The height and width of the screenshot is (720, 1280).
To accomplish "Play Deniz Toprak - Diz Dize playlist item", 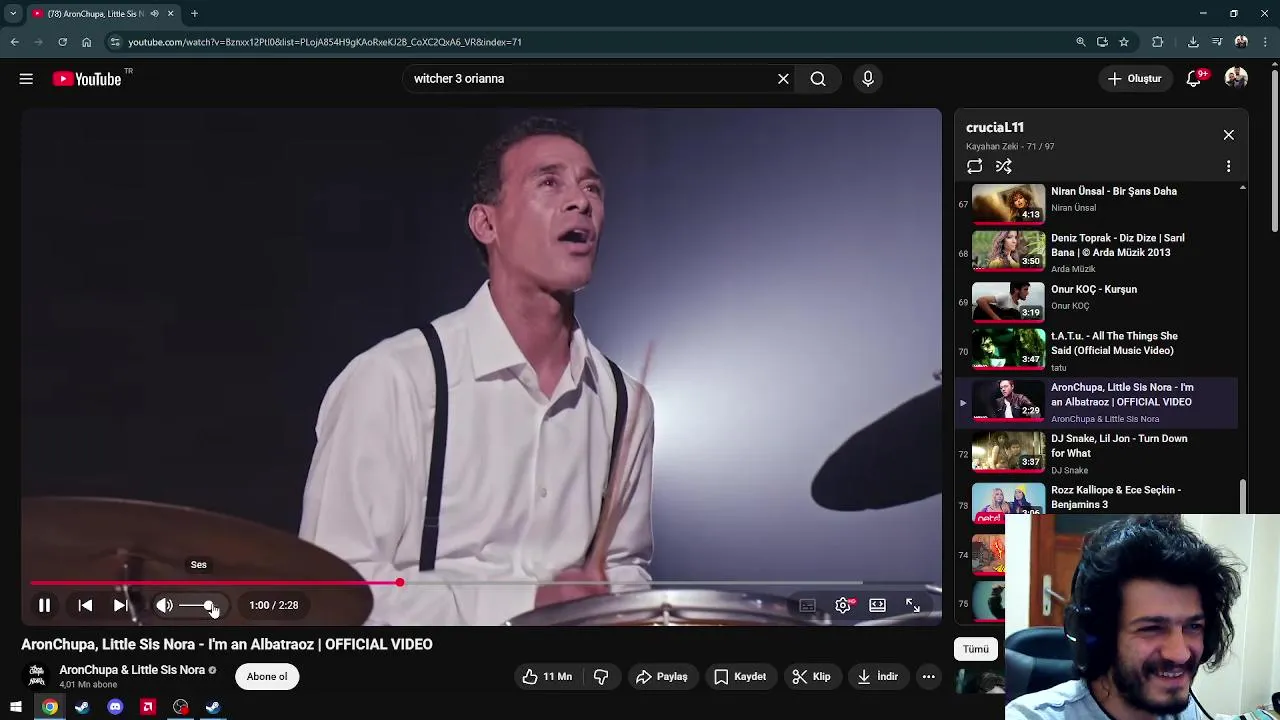I will tap(1096, 252).
